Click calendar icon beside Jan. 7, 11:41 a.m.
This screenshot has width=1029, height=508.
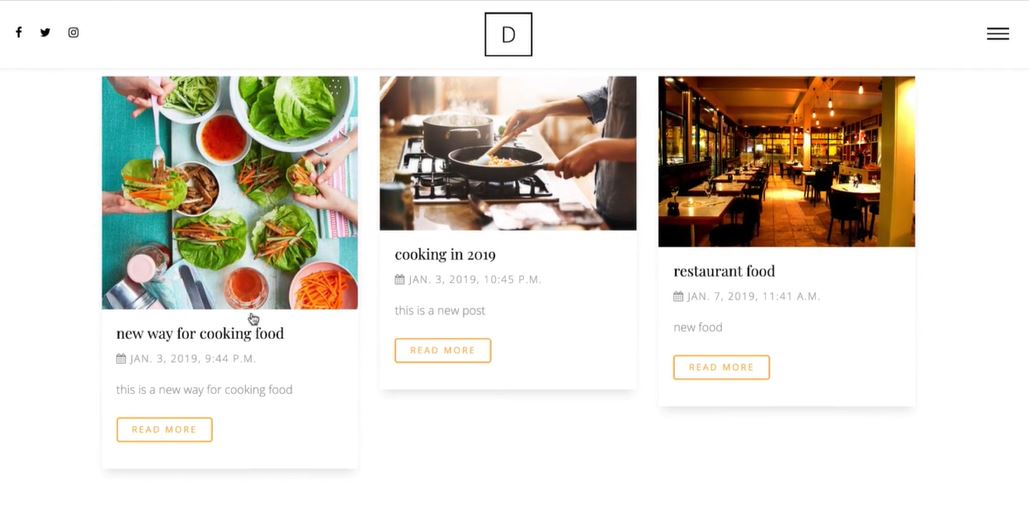point(678,296)
